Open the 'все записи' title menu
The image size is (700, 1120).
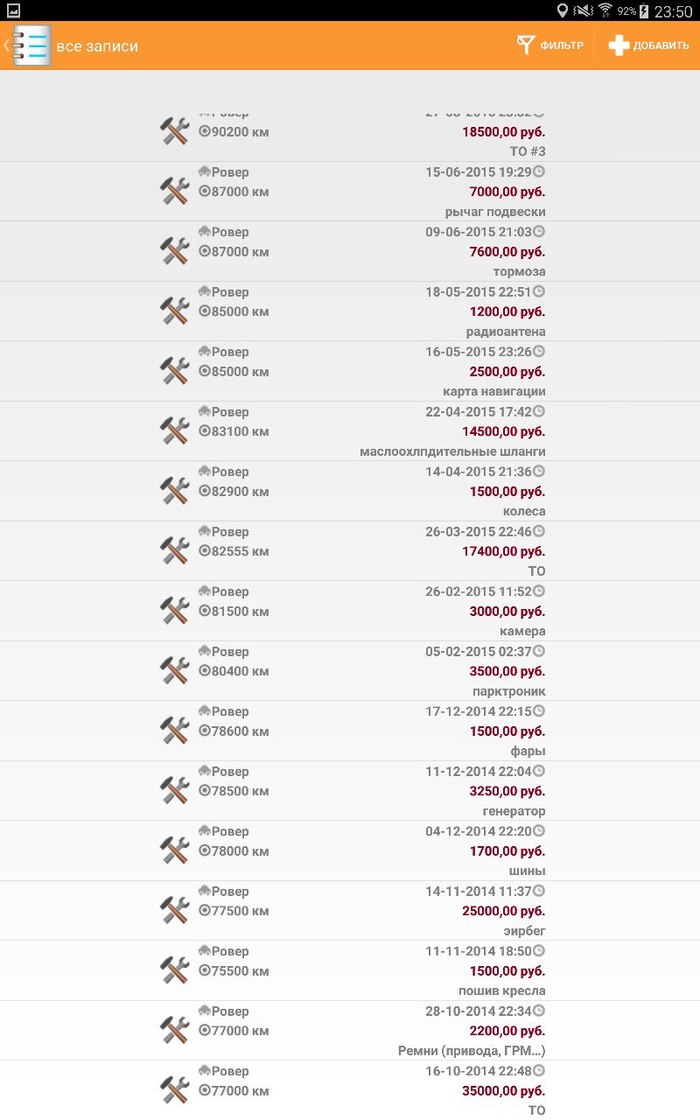coord(97,46)
